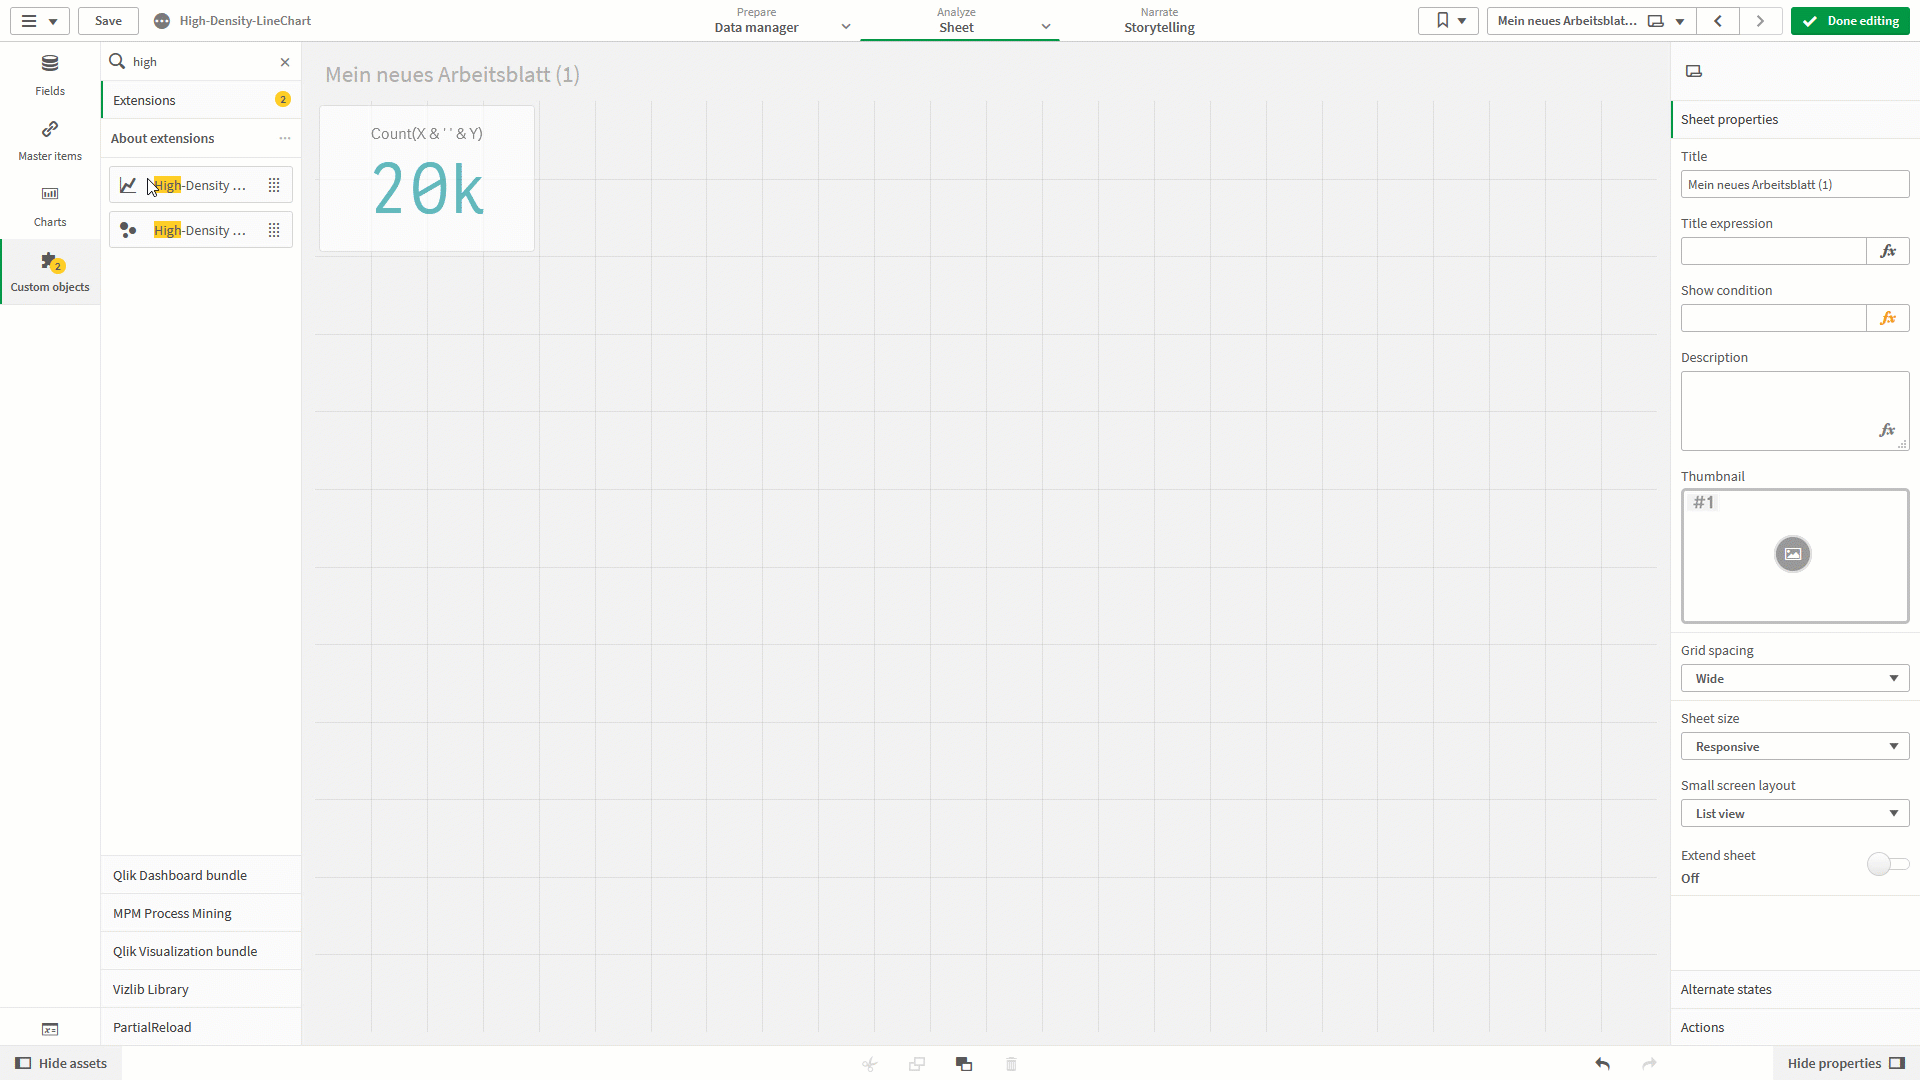
Task: Open the Fields panel
Action: click(49, 75)
